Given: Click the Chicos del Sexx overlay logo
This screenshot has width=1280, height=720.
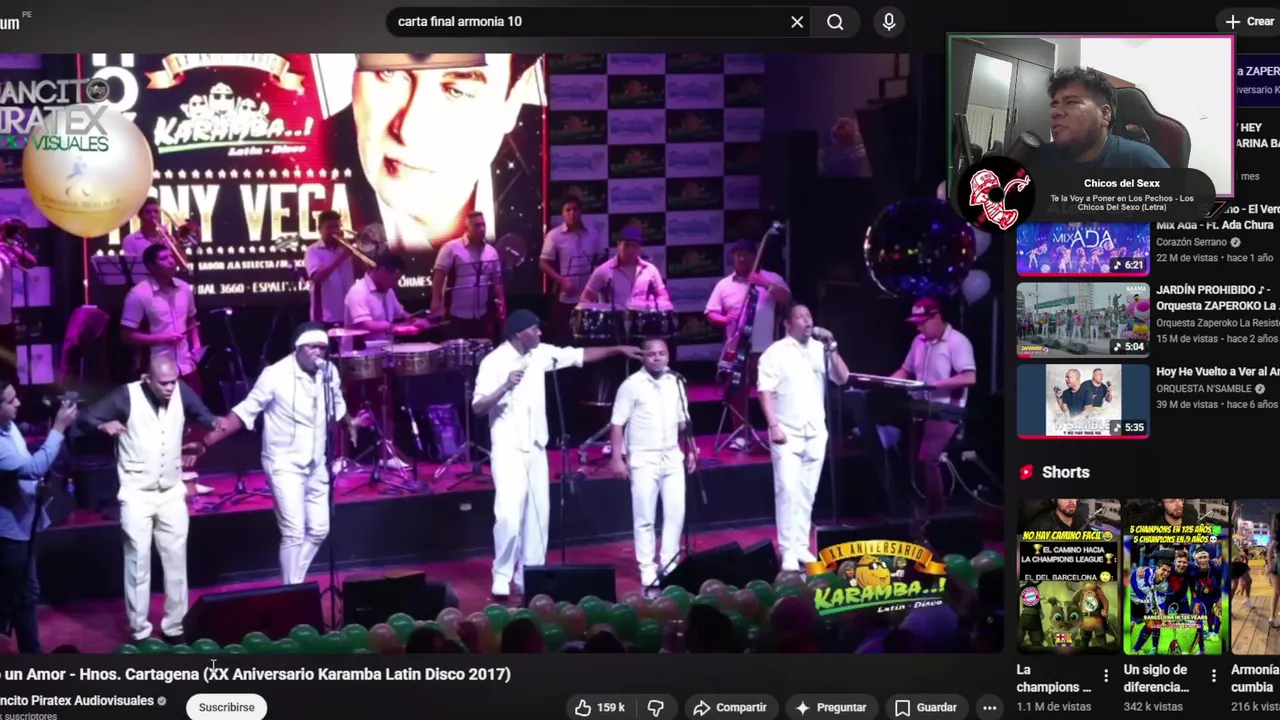Looking at the screenshot, I should click(997, 195).
